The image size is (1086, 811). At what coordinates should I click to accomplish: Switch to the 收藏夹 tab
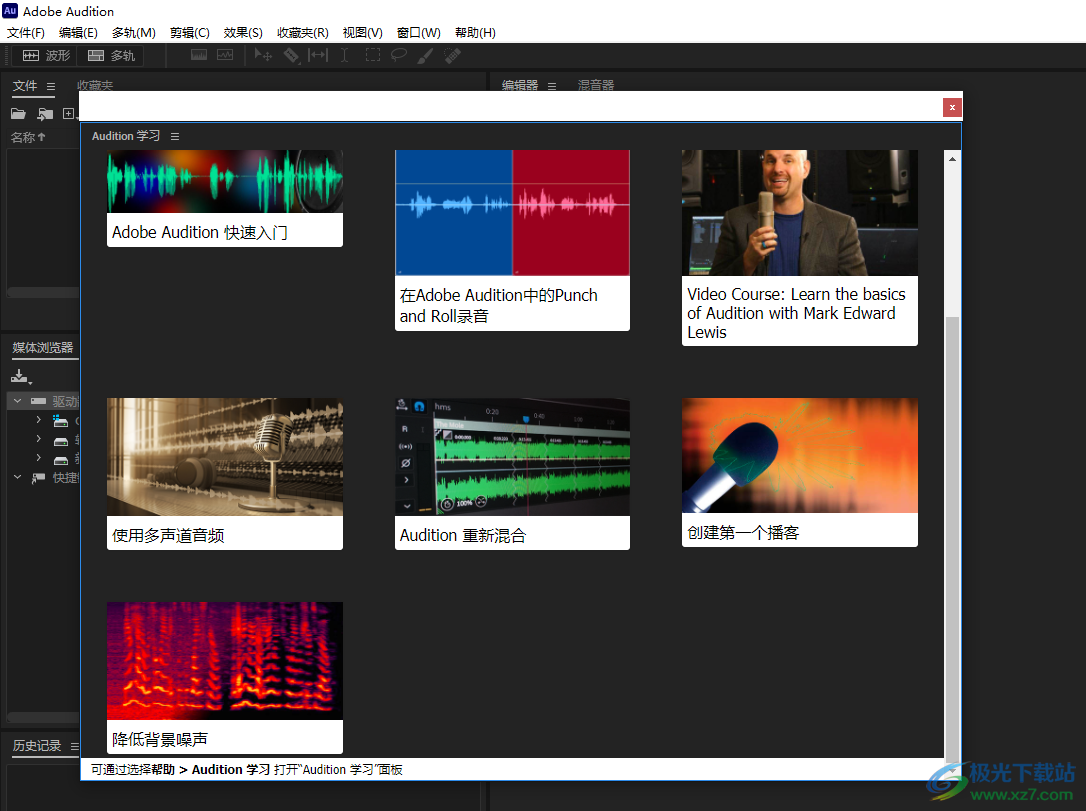click(x=95, y=85)
